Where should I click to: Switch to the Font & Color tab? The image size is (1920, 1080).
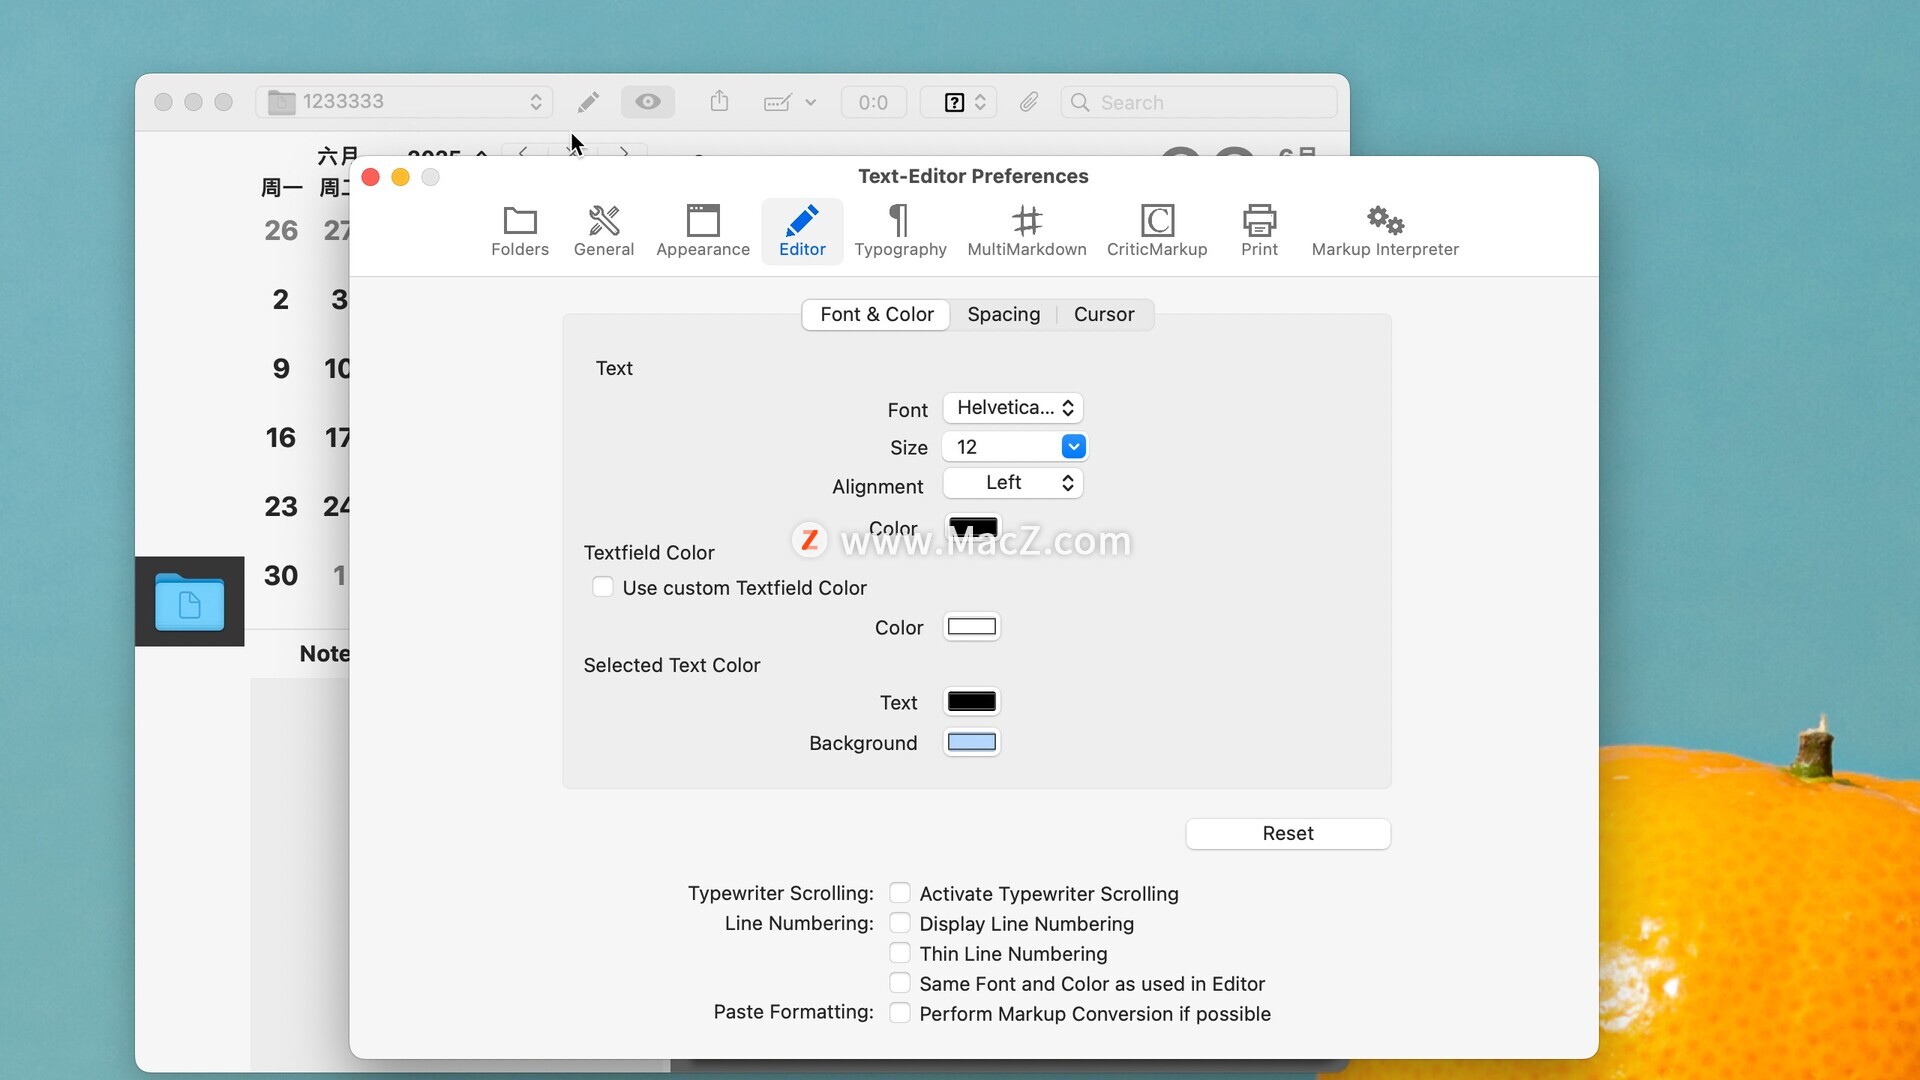(x=876, y=314)
